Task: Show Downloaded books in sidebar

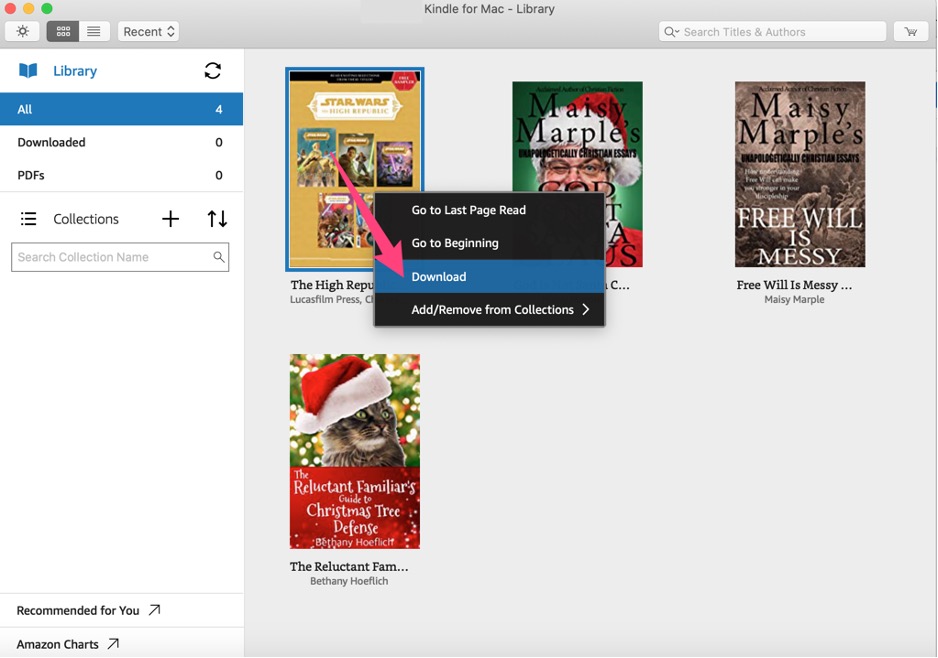Action: (121, 142)
